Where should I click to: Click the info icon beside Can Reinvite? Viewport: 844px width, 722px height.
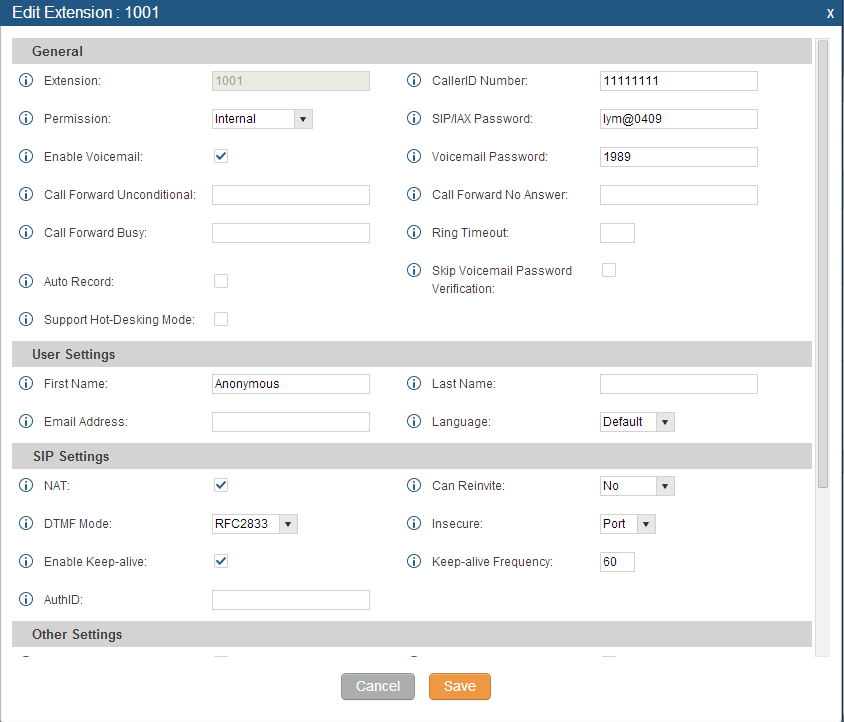414,486
